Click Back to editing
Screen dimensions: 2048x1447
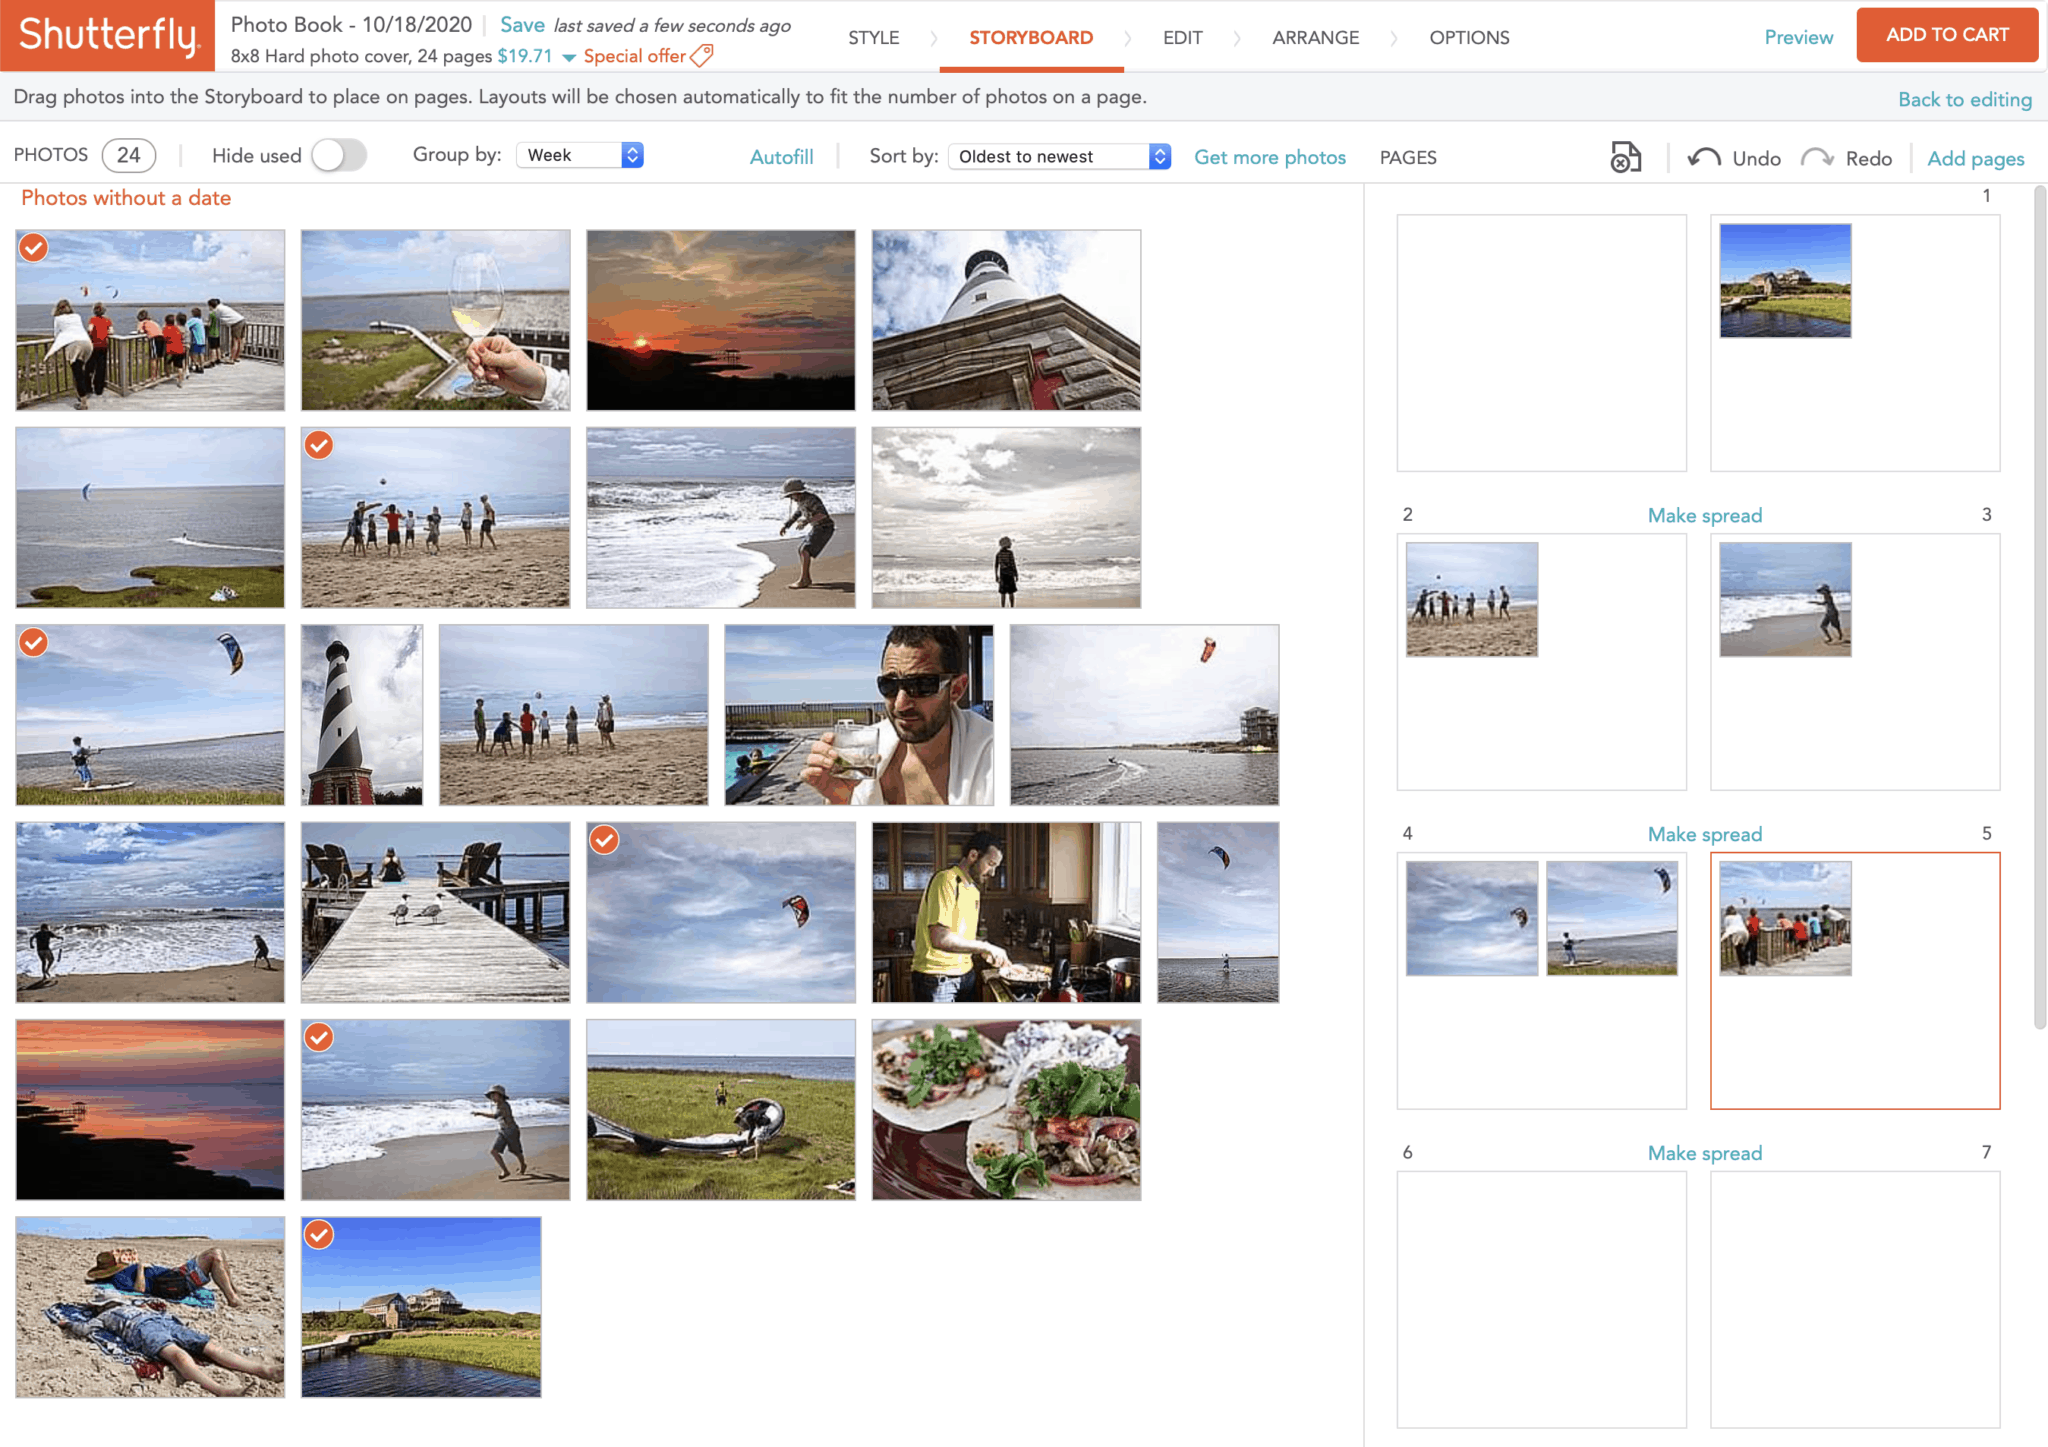click(1963, 99)
